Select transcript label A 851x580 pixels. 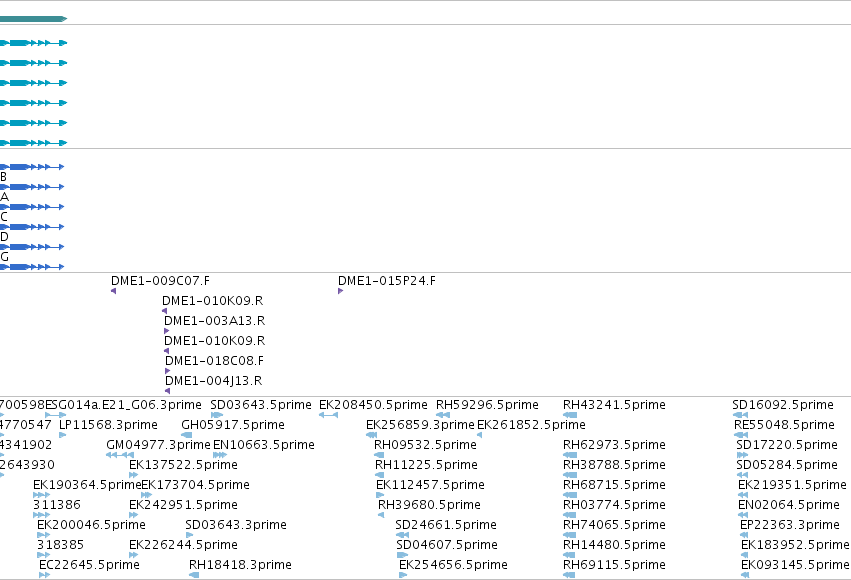pyautogui.click(x=4, y=197)
